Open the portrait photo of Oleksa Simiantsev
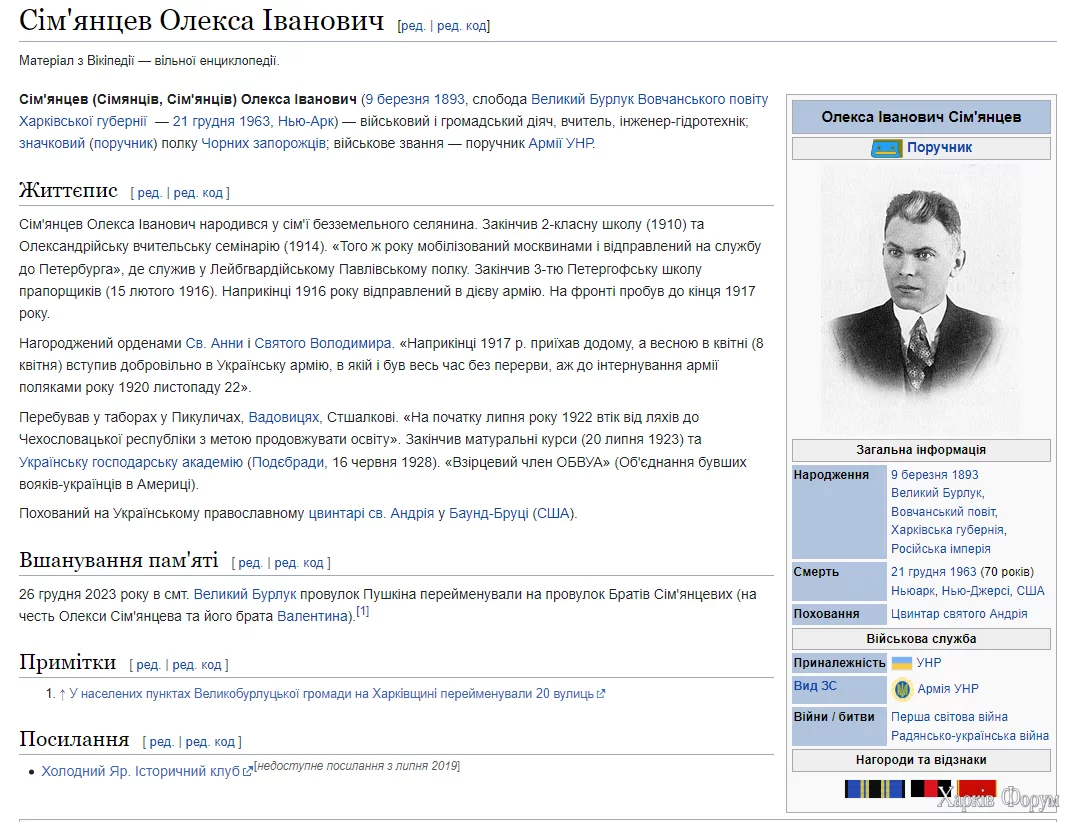The width and height of the screenshot is (1076, 822). click(921, 300)
